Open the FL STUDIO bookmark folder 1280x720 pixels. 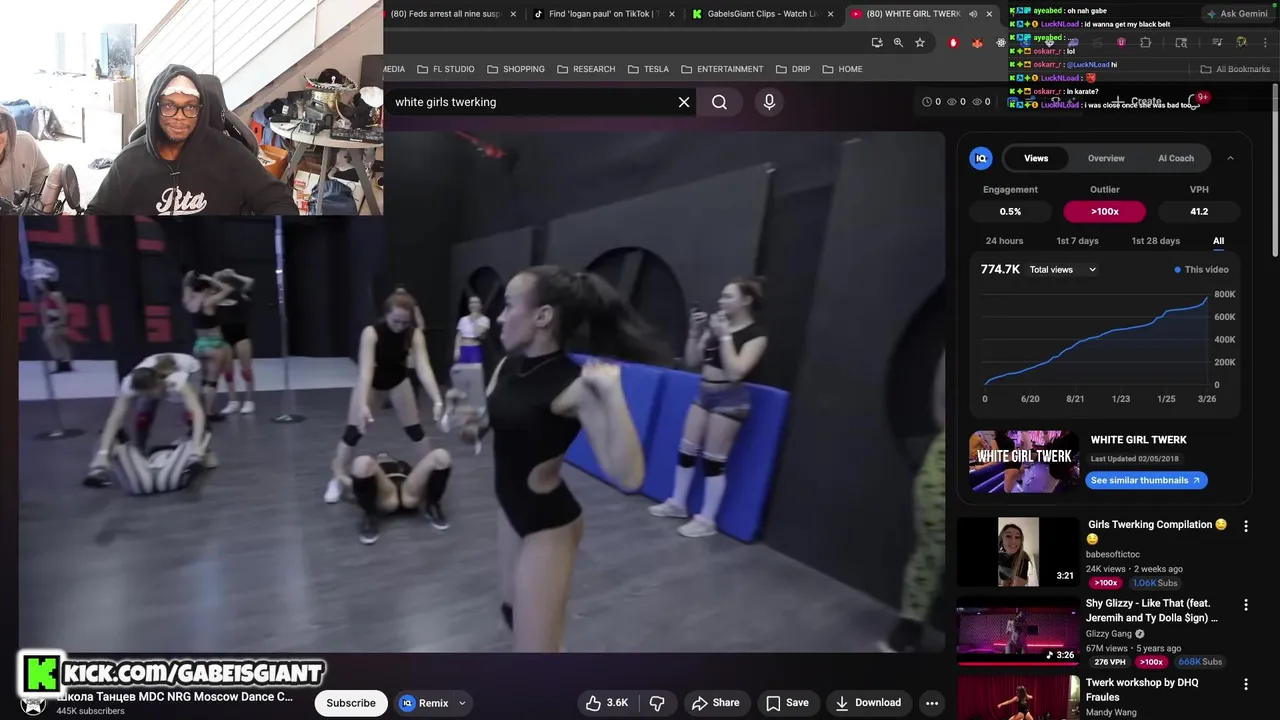(x=446, y=69)
